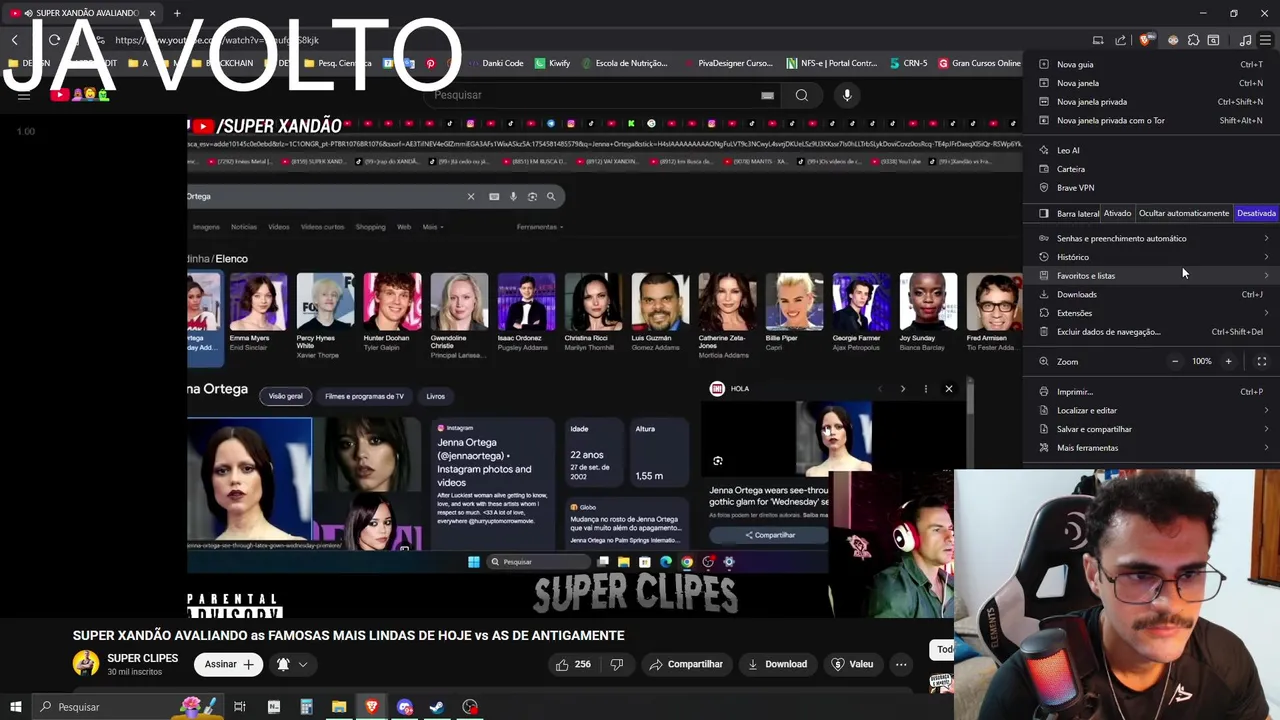Click the YouTube search magnifier button
The height and width of the screenshot is (720, 1280).
801,95
